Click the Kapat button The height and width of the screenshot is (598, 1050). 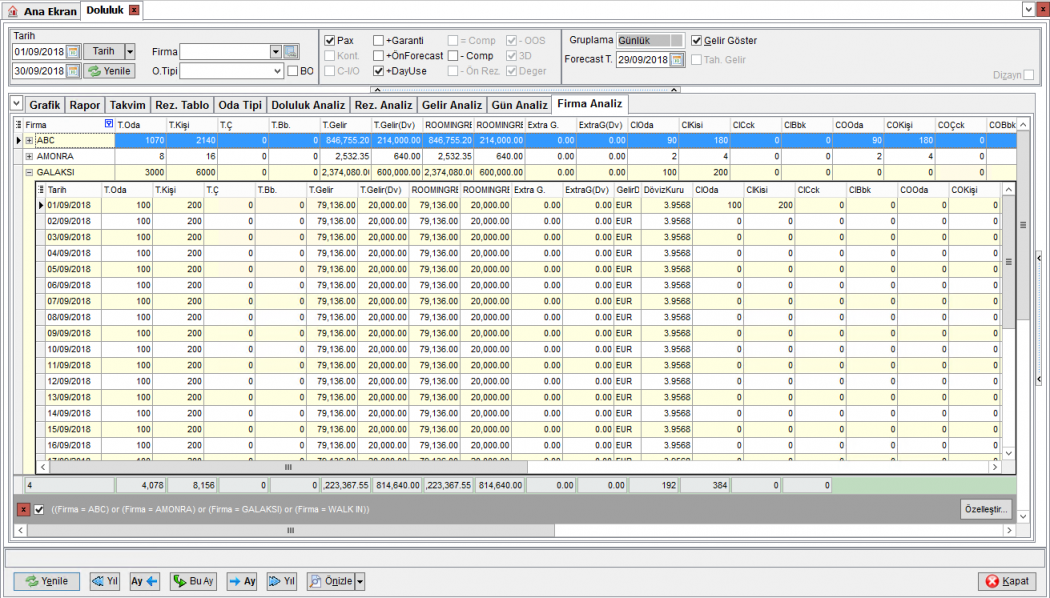[1008, 581]
